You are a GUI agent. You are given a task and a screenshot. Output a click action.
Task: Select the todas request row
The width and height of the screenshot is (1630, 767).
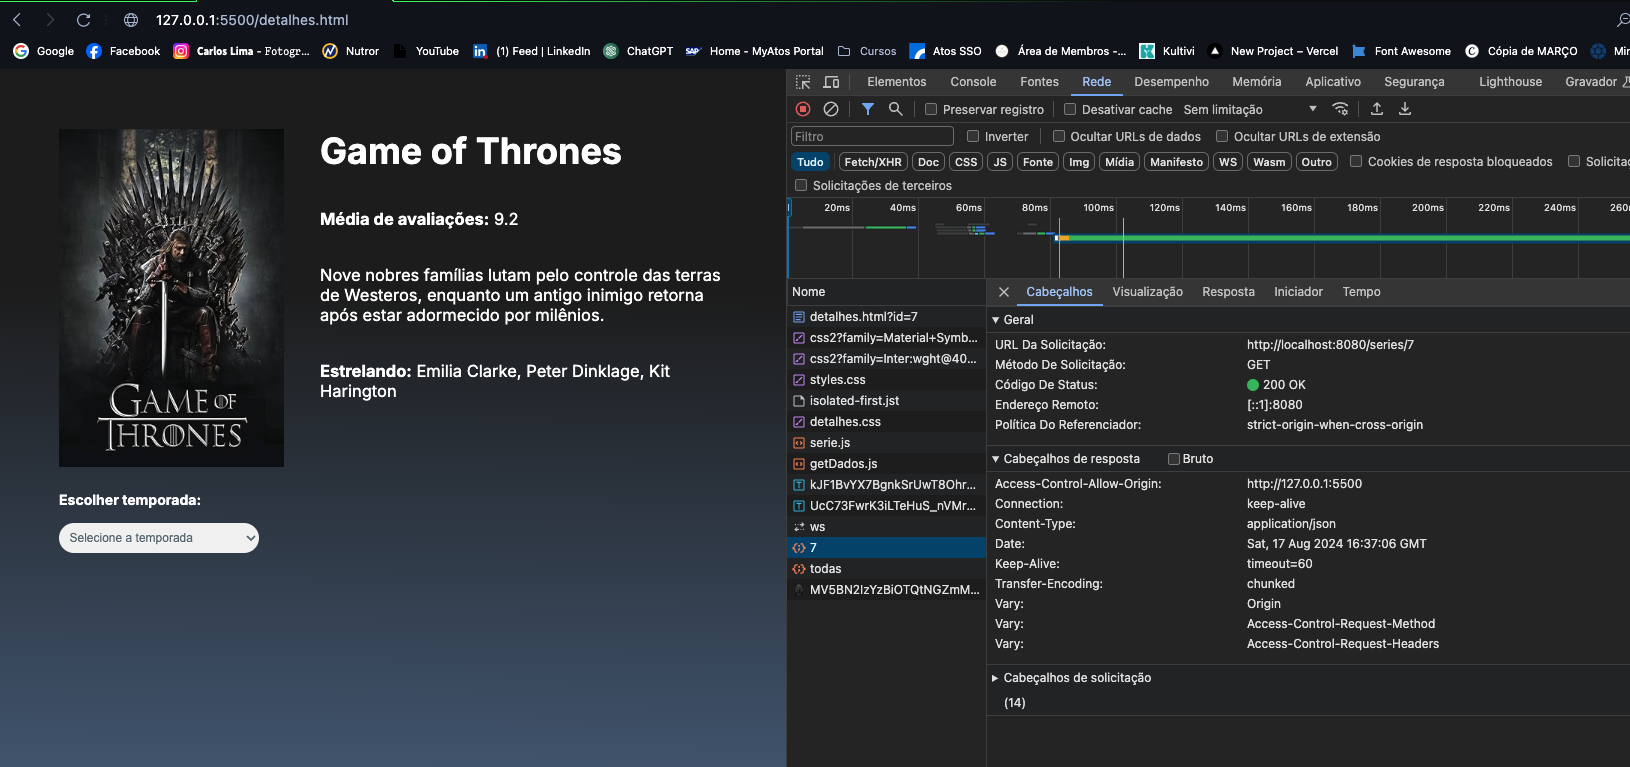click(886, 569)
